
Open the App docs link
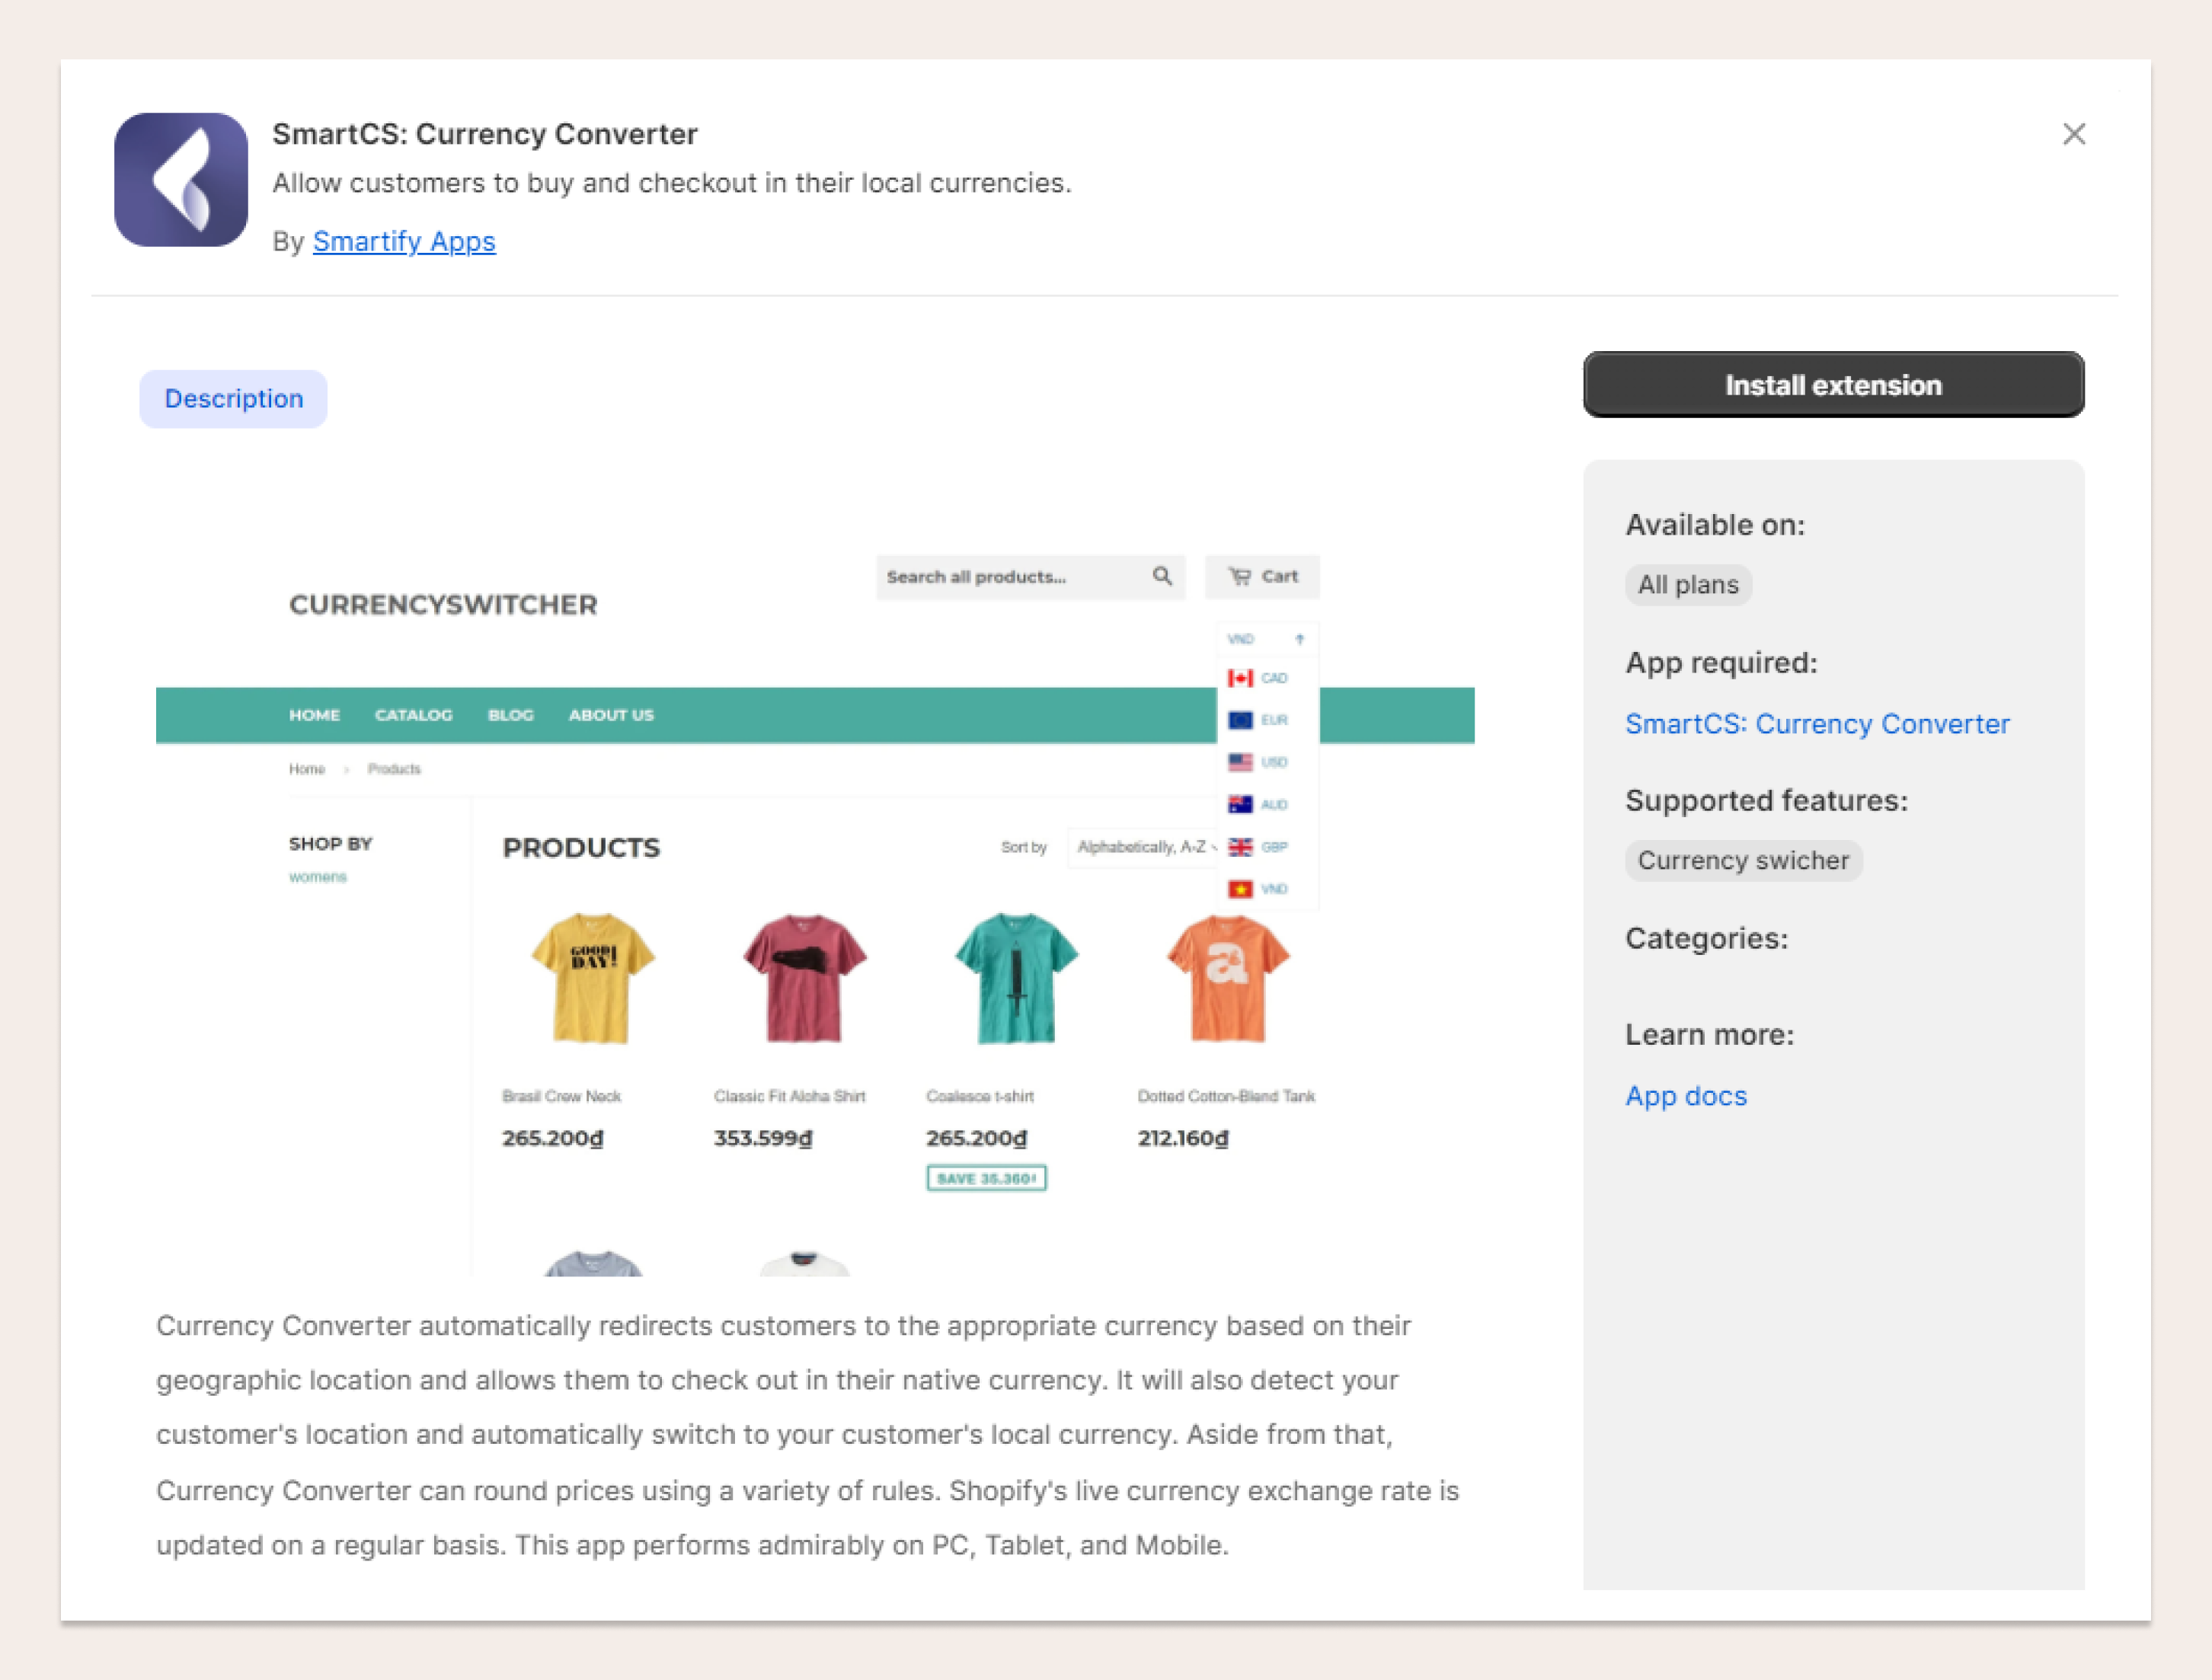1686,1096
